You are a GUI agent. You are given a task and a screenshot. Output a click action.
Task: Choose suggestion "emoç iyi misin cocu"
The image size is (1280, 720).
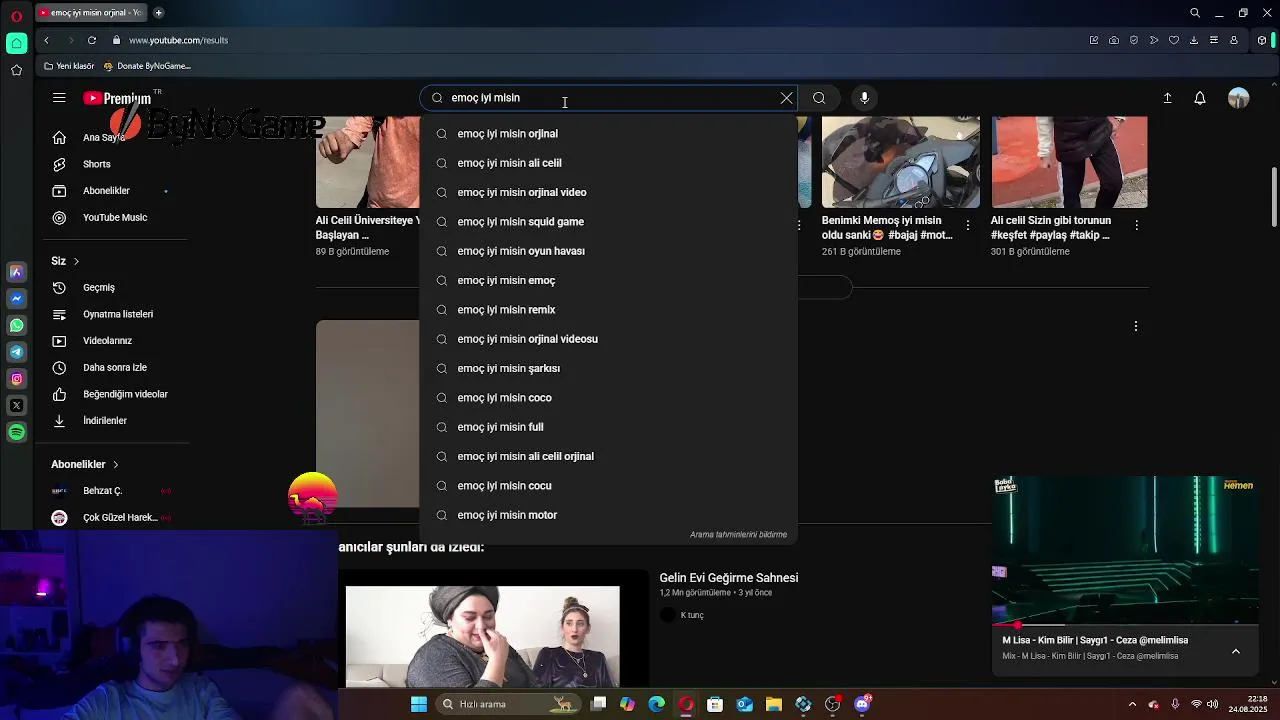coord(608,486)
